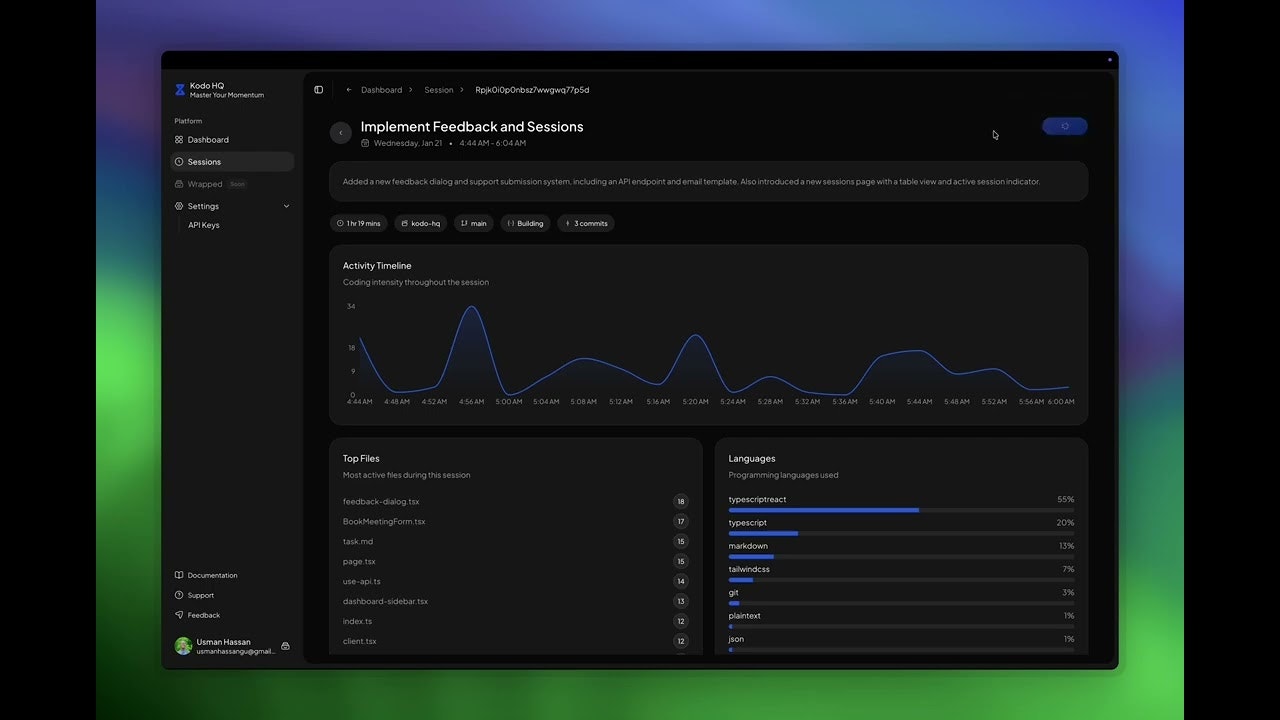This screenshot has height=720, width=1280.
Task: Expand the Settings chevron in sidebar
Action: tap(286, 206)
